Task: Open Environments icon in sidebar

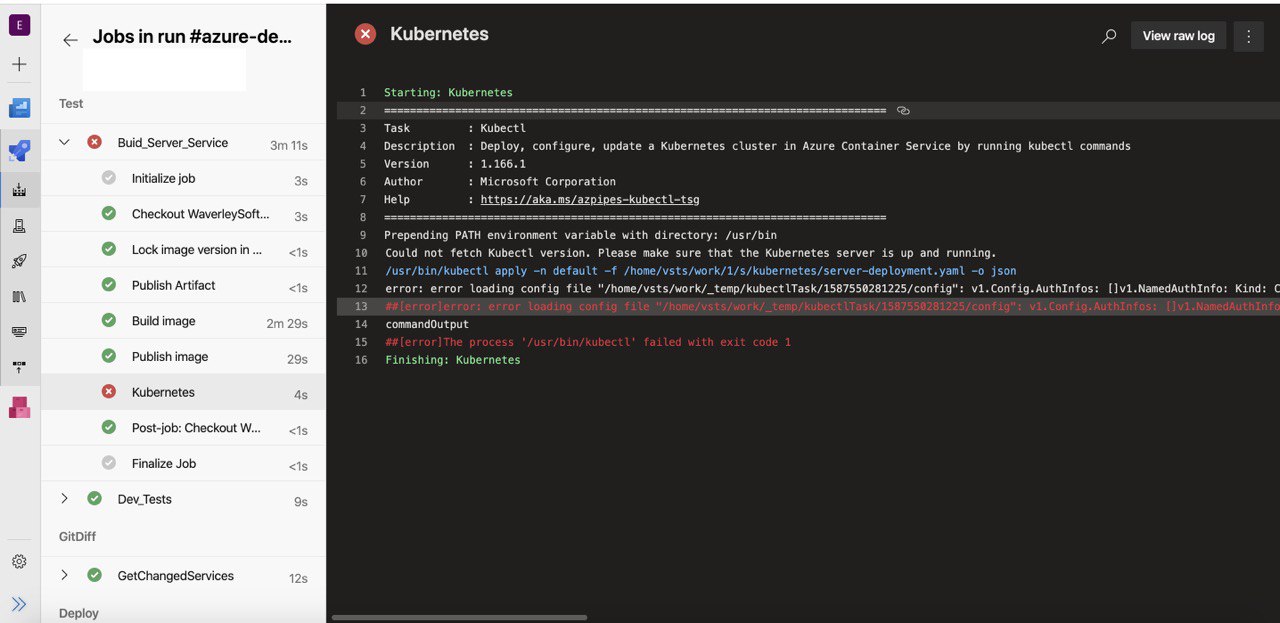Action: pyautogui.click(x=19, y=226)
